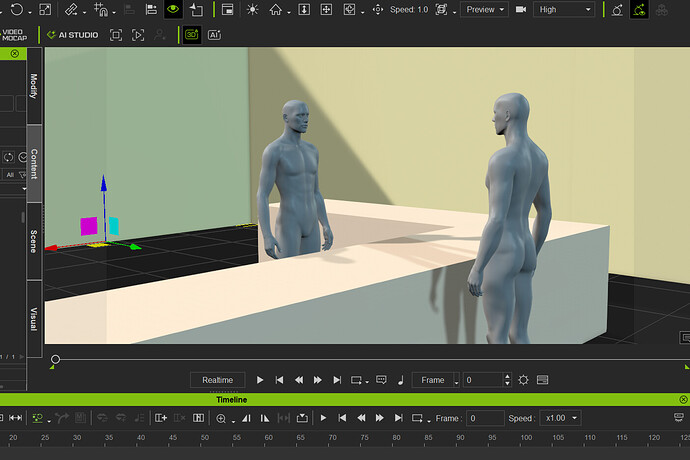The width and height of the screenshot is (690, 460).
Task: Increase frame value with stepper up arrow
Action: coord(507,377)
